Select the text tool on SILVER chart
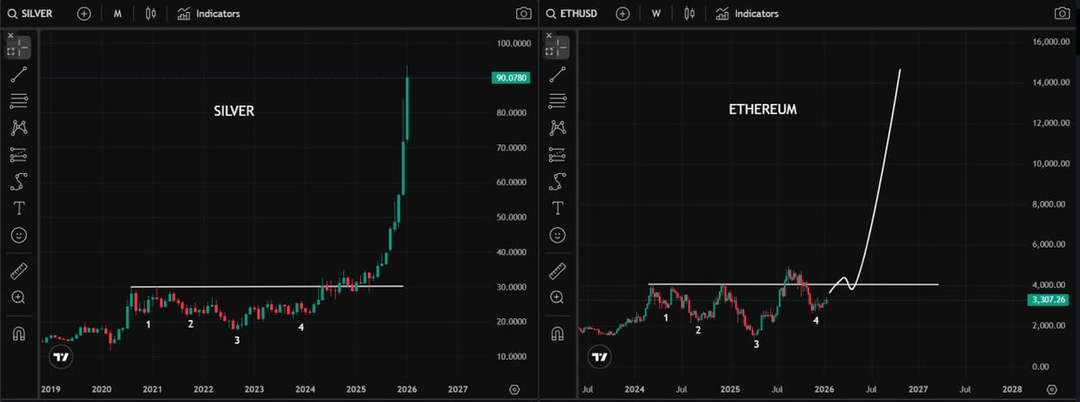The image size is (1080, 402). tap(19, 208)
